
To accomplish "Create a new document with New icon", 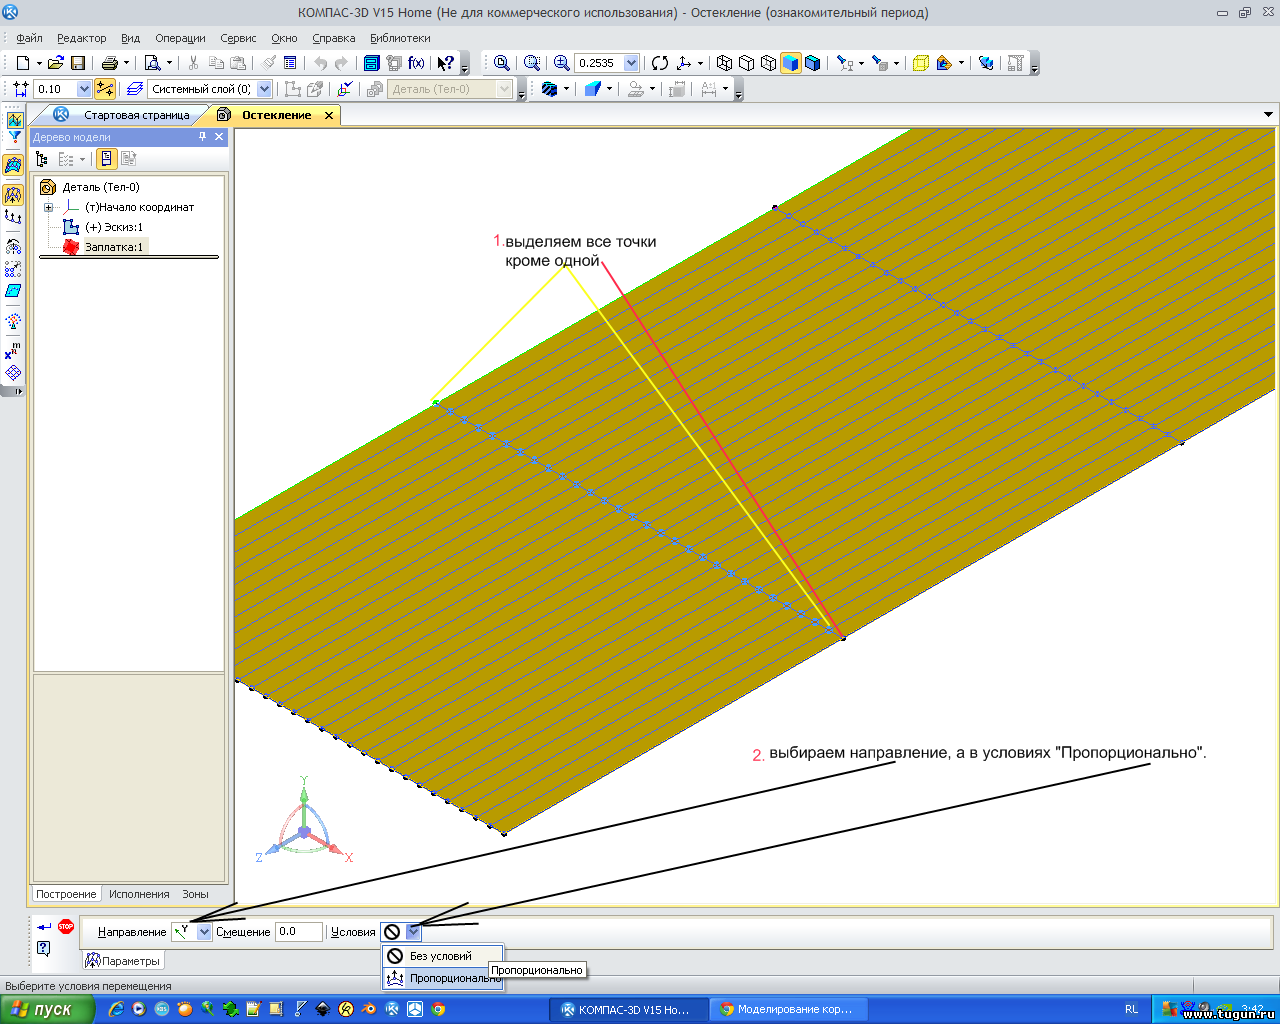I will tap(22, 63).
